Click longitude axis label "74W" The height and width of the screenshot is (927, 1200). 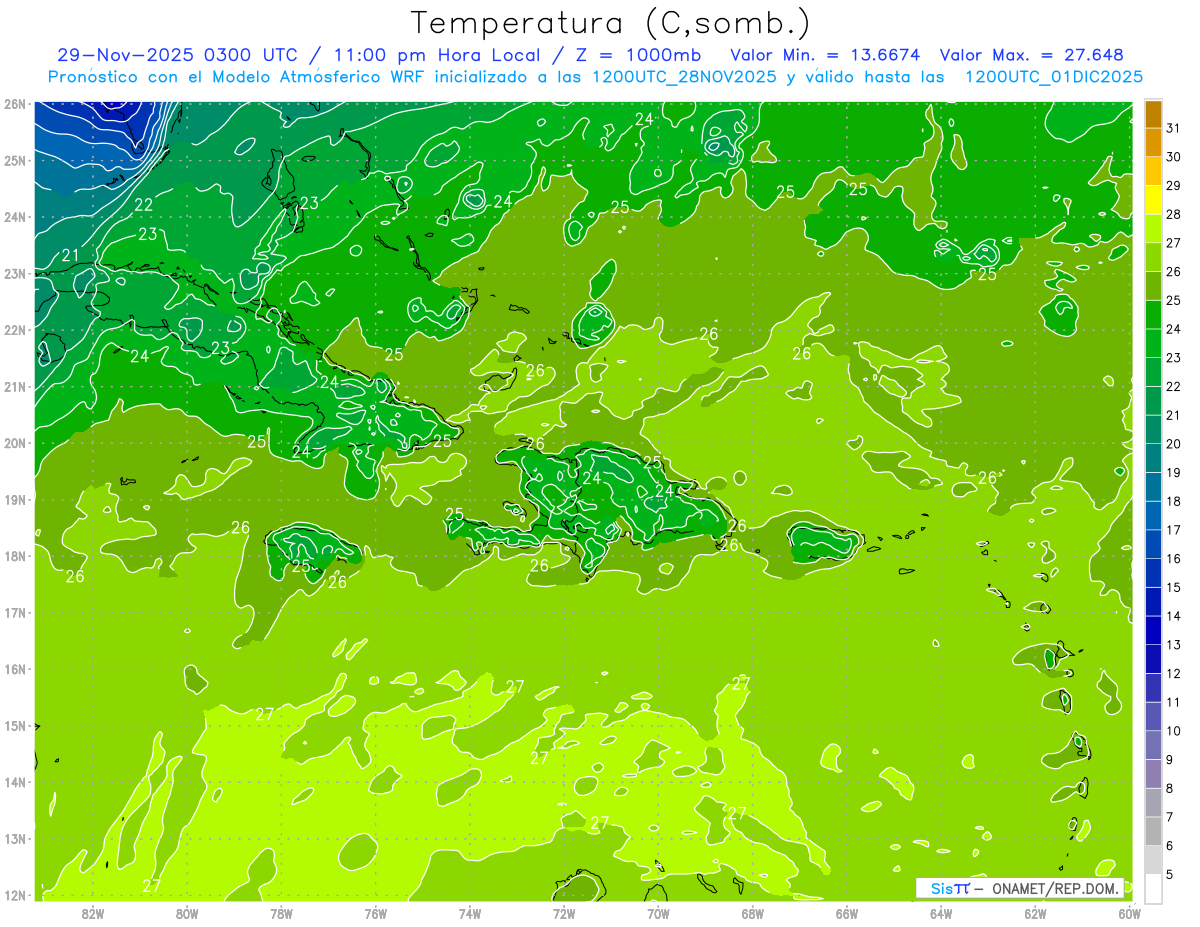tap(470, 913)
